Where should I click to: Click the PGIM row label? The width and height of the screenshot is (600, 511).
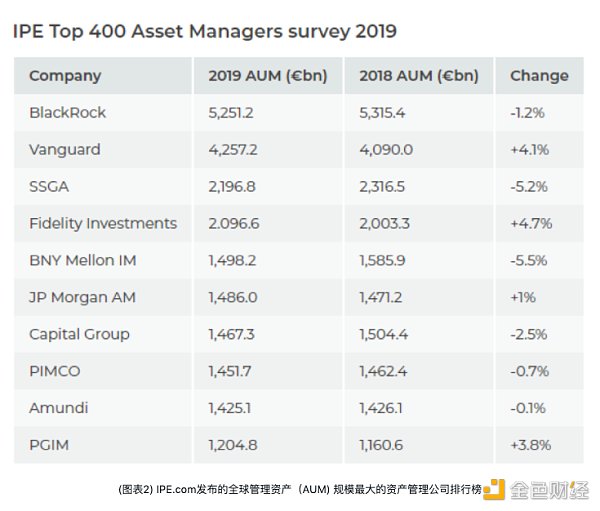coord(49,445)
